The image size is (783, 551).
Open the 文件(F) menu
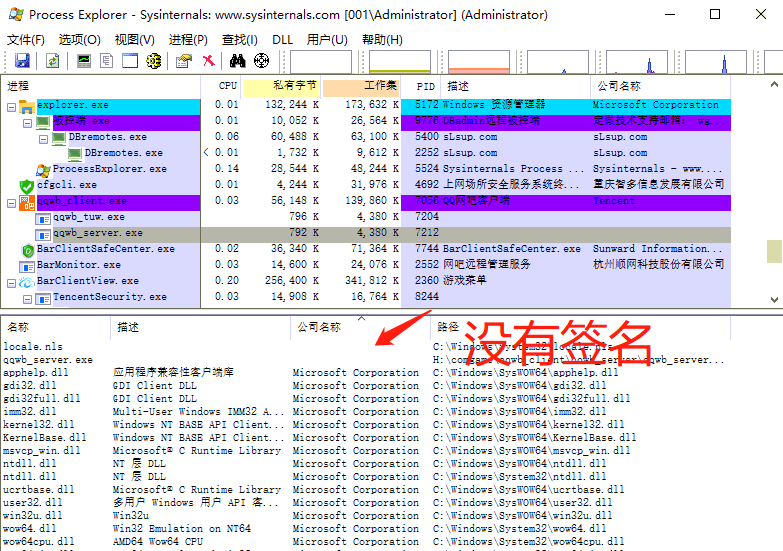pyautogui.click(x=26, y=39)
